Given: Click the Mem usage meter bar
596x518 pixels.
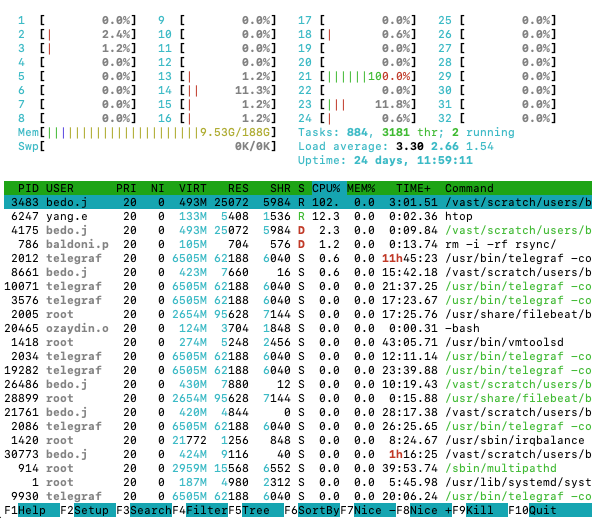Looking at the screenshot, I should (147, 132).
